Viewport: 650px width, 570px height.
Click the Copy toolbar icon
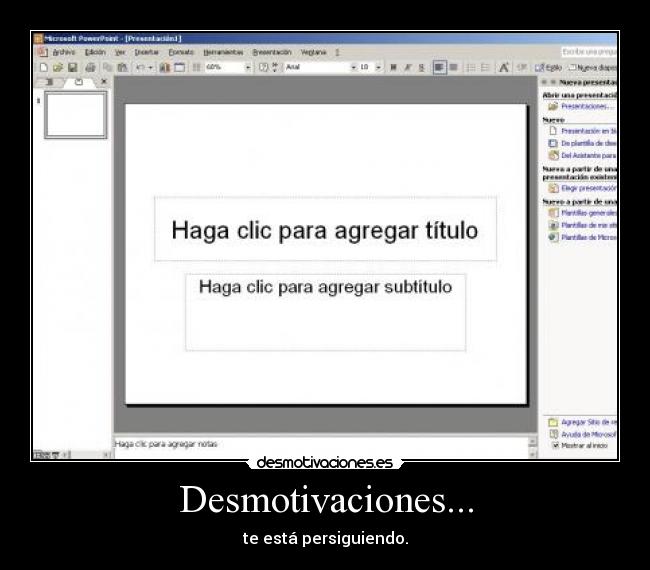[x=108, y=67]
